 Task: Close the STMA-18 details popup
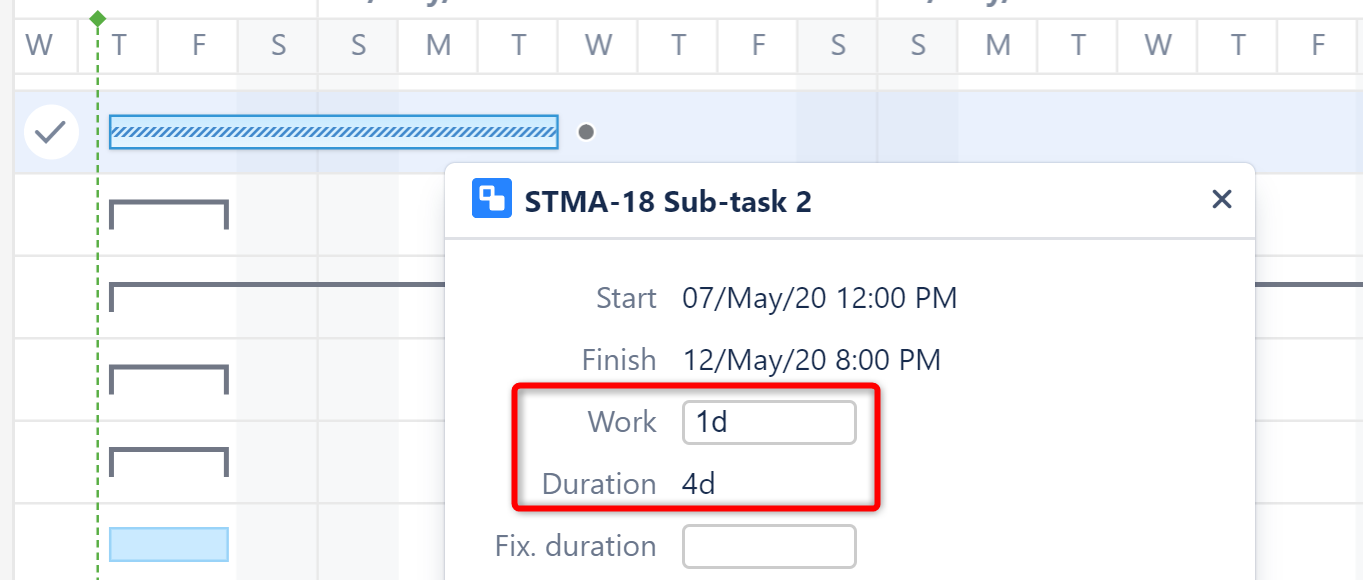coord(1221,200)
